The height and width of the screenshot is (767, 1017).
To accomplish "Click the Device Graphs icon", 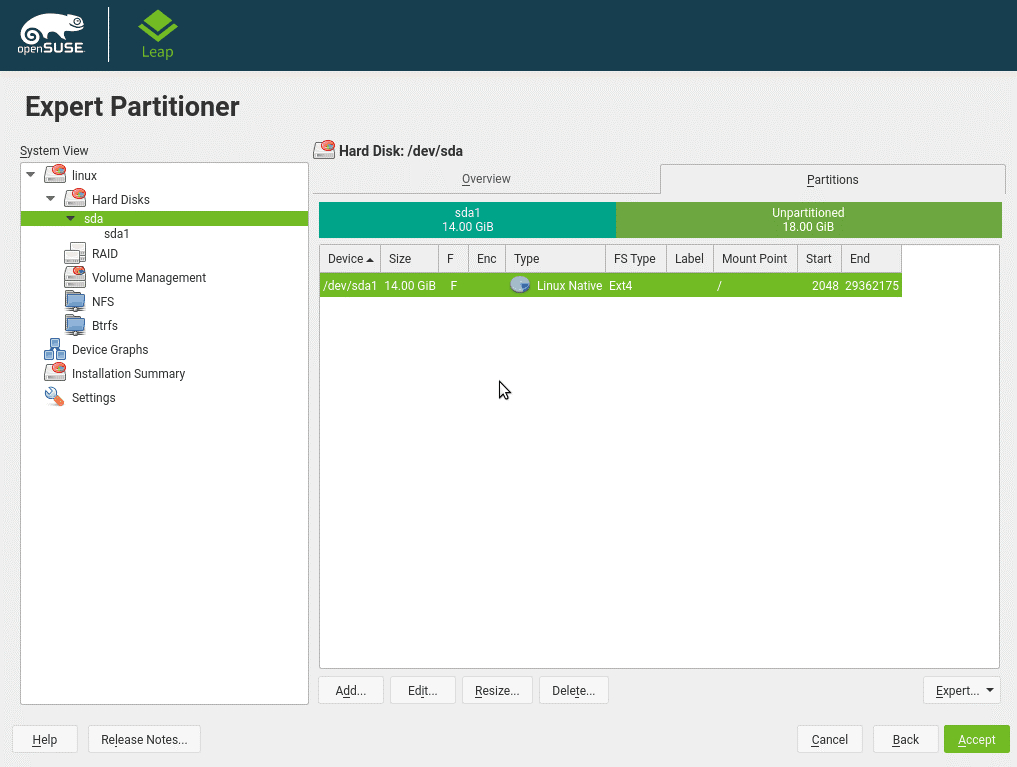I will point(55,349).
